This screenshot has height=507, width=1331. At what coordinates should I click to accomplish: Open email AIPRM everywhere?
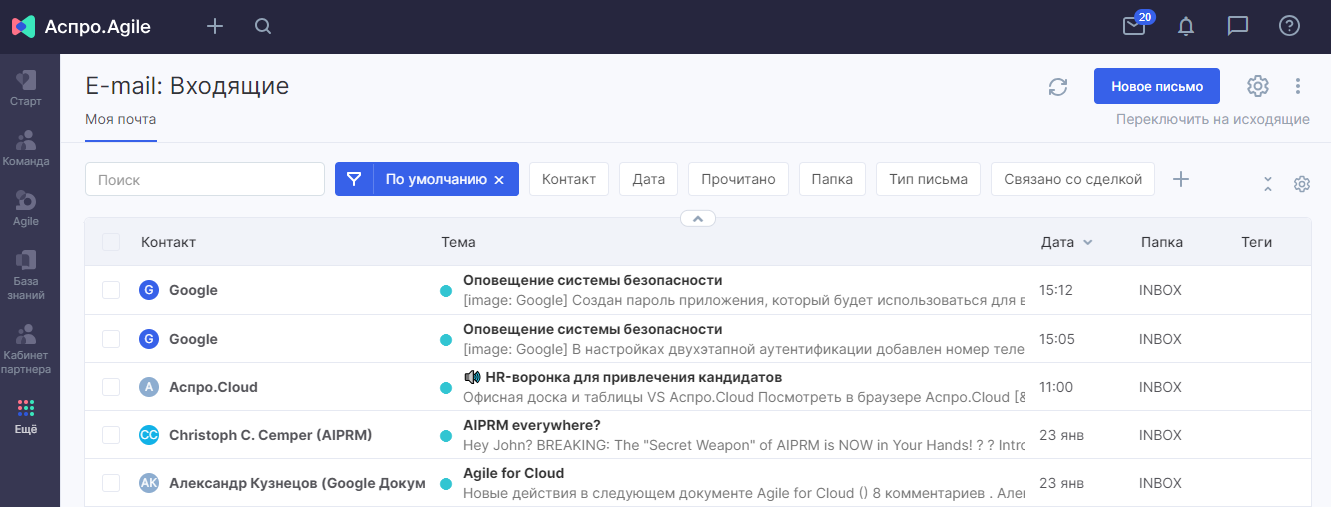pos(531,425)
